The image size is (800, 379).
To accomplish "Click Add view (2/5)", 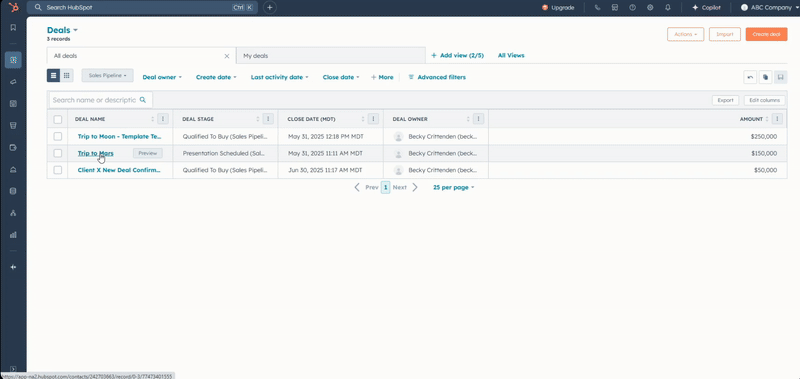I will coord(457,56).
